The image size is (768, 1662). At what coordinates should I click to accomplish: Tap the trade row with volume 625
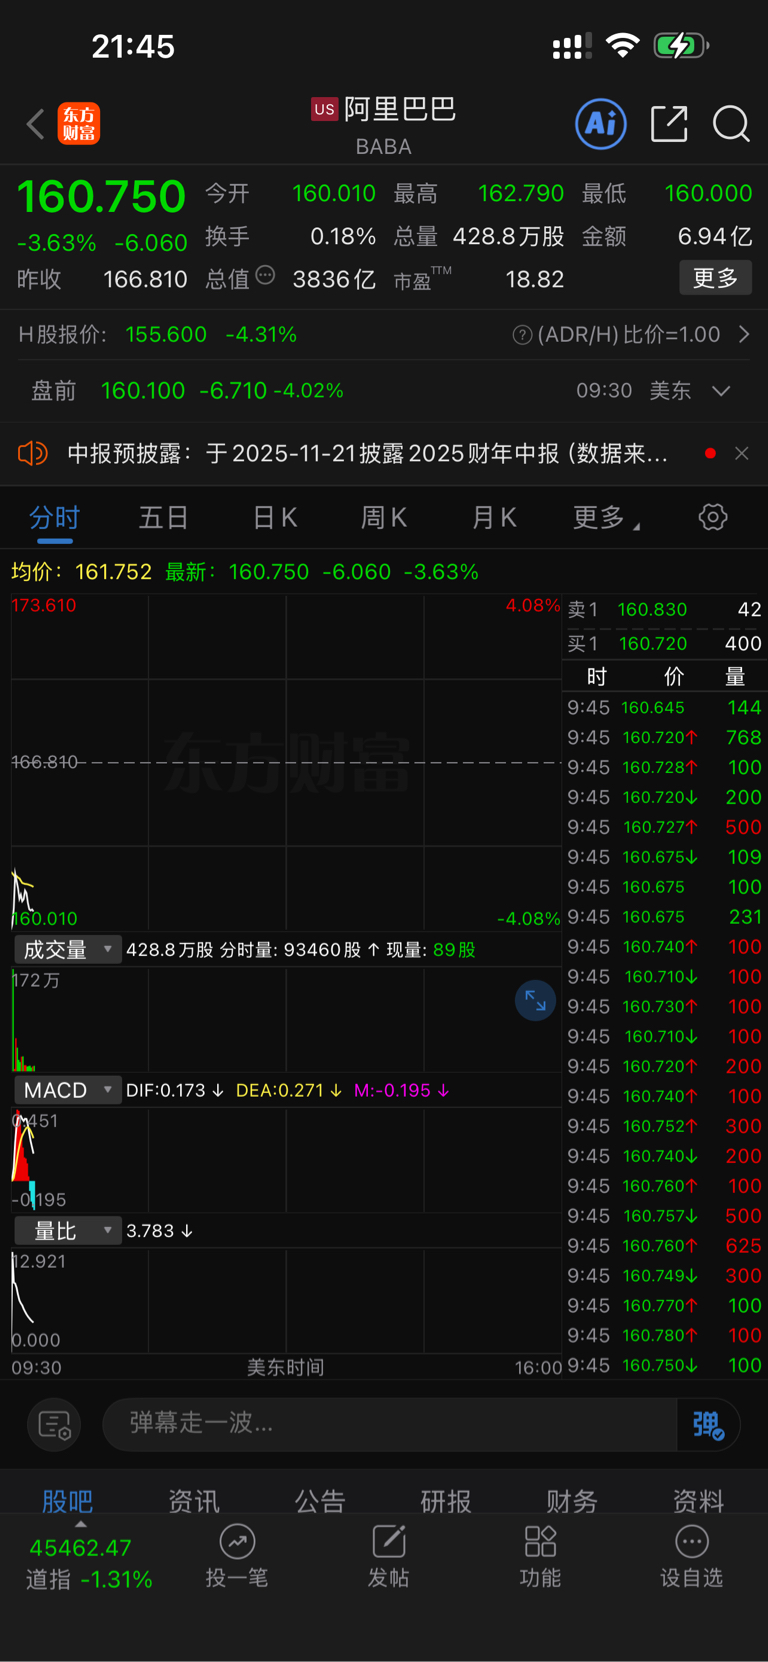click(665, 1246)
